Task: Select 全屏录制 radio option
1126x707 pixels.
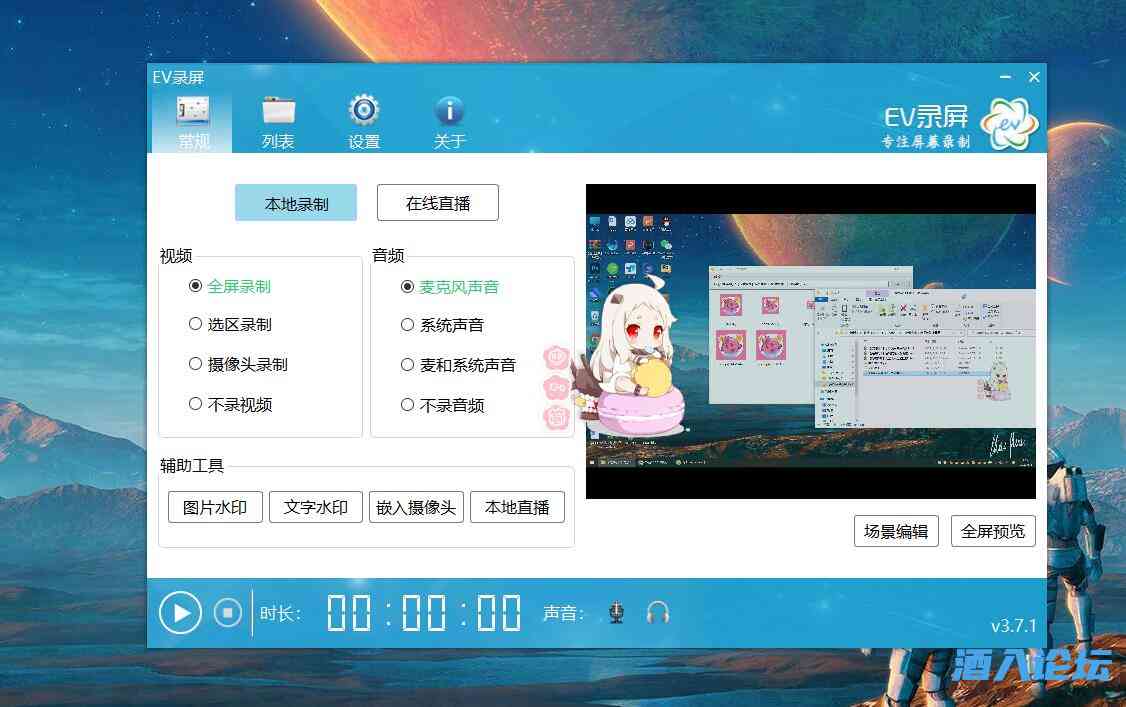Action: 230,286
